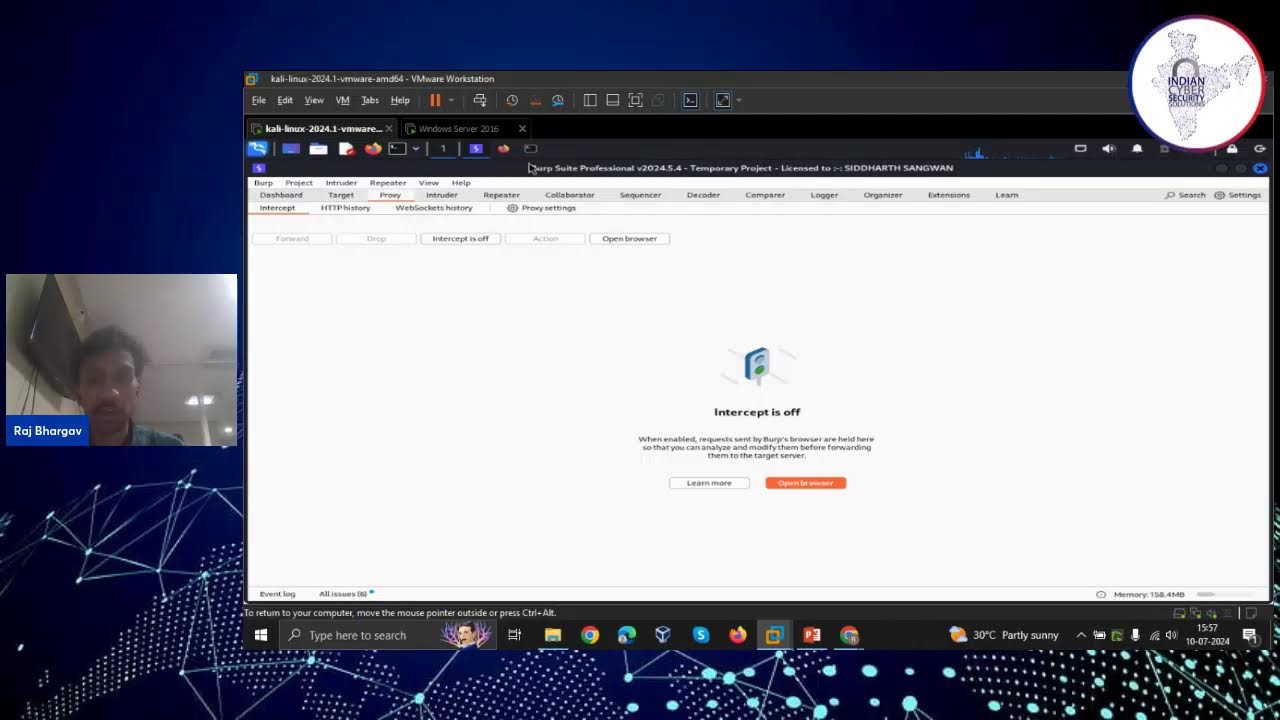Open the VMware Tabs menu

[x=370, y=100]
